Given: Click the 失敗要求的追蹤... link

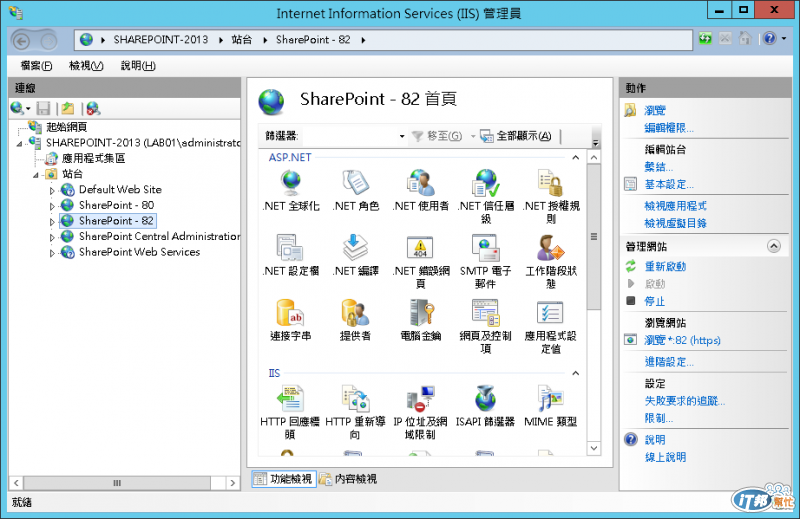Looking at the screenshot, I should [x=685, y=401].
